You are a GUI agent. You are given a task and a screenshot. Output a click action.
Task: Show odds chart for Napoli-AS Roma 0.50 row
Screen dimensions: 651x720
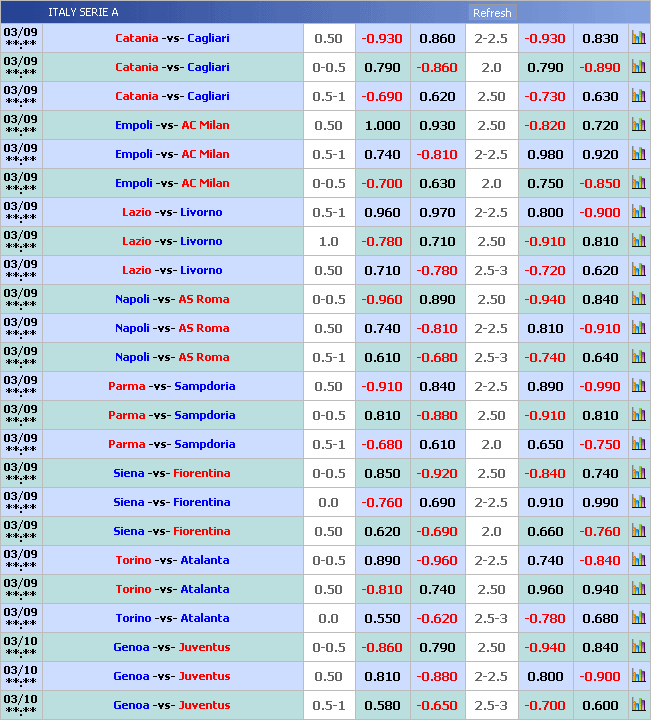[639, 328]
